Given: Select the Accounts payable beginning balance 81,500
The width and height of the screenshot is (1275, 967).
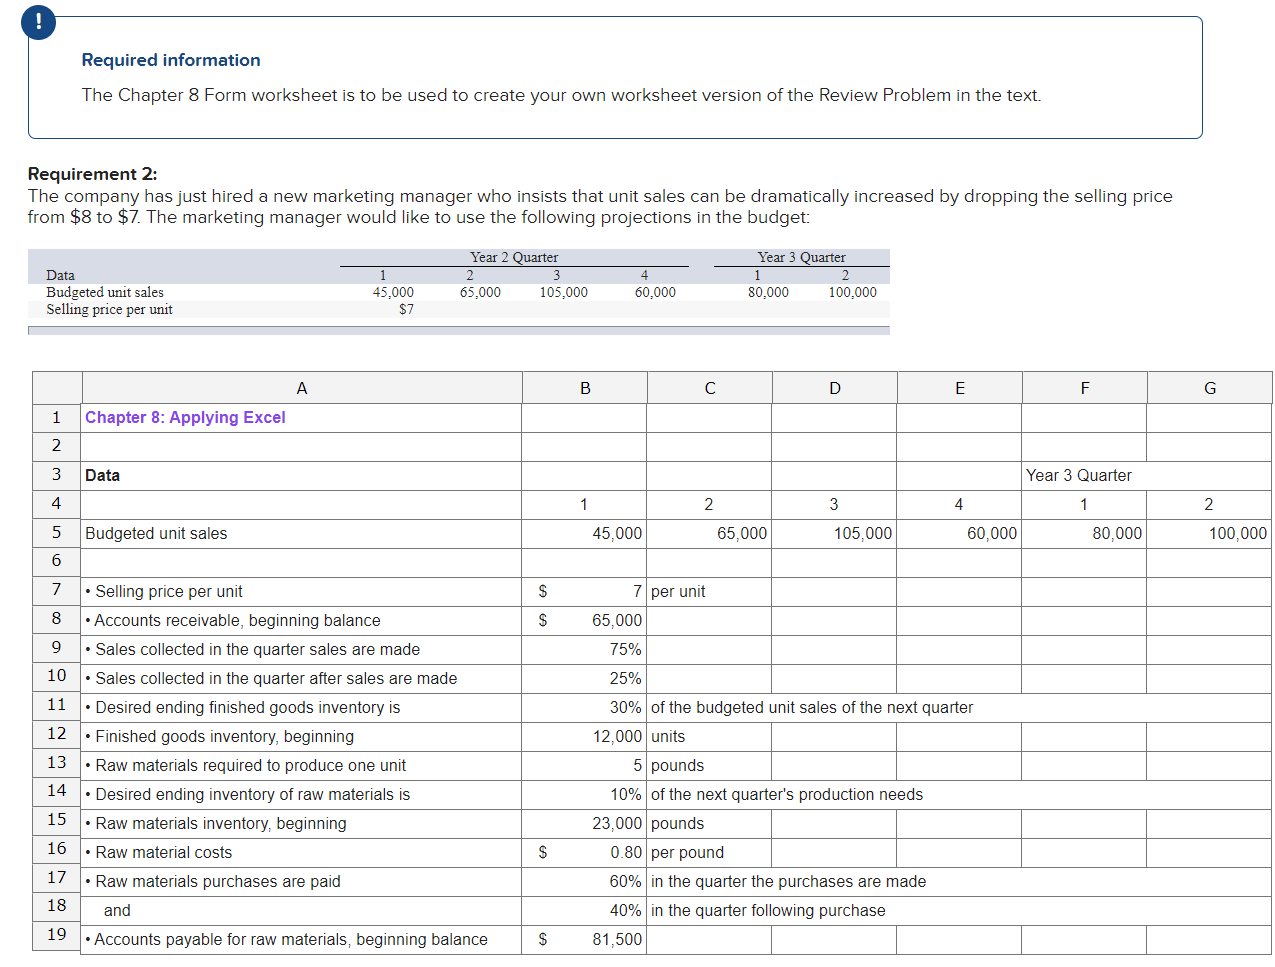Looking at the screenshot, I should click(x=584, y=939).
